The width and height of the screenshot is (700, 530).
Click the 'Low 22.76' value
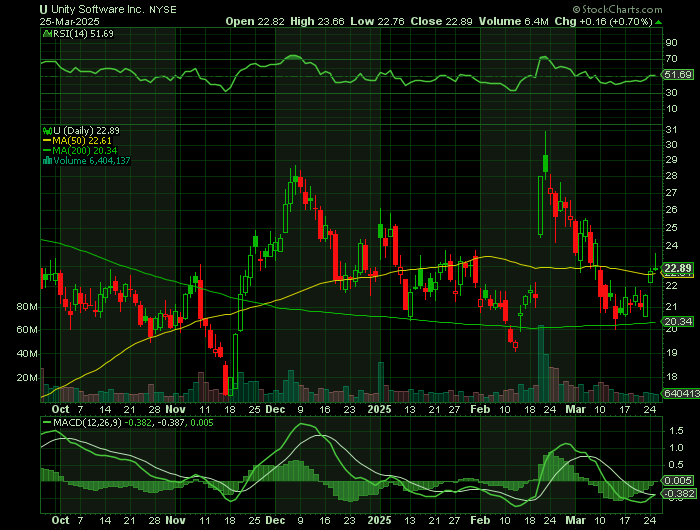point(377,21)
